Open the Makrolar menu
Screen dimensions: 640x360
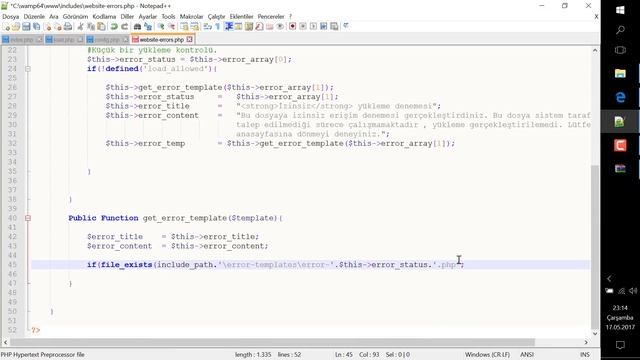point(191,17)
